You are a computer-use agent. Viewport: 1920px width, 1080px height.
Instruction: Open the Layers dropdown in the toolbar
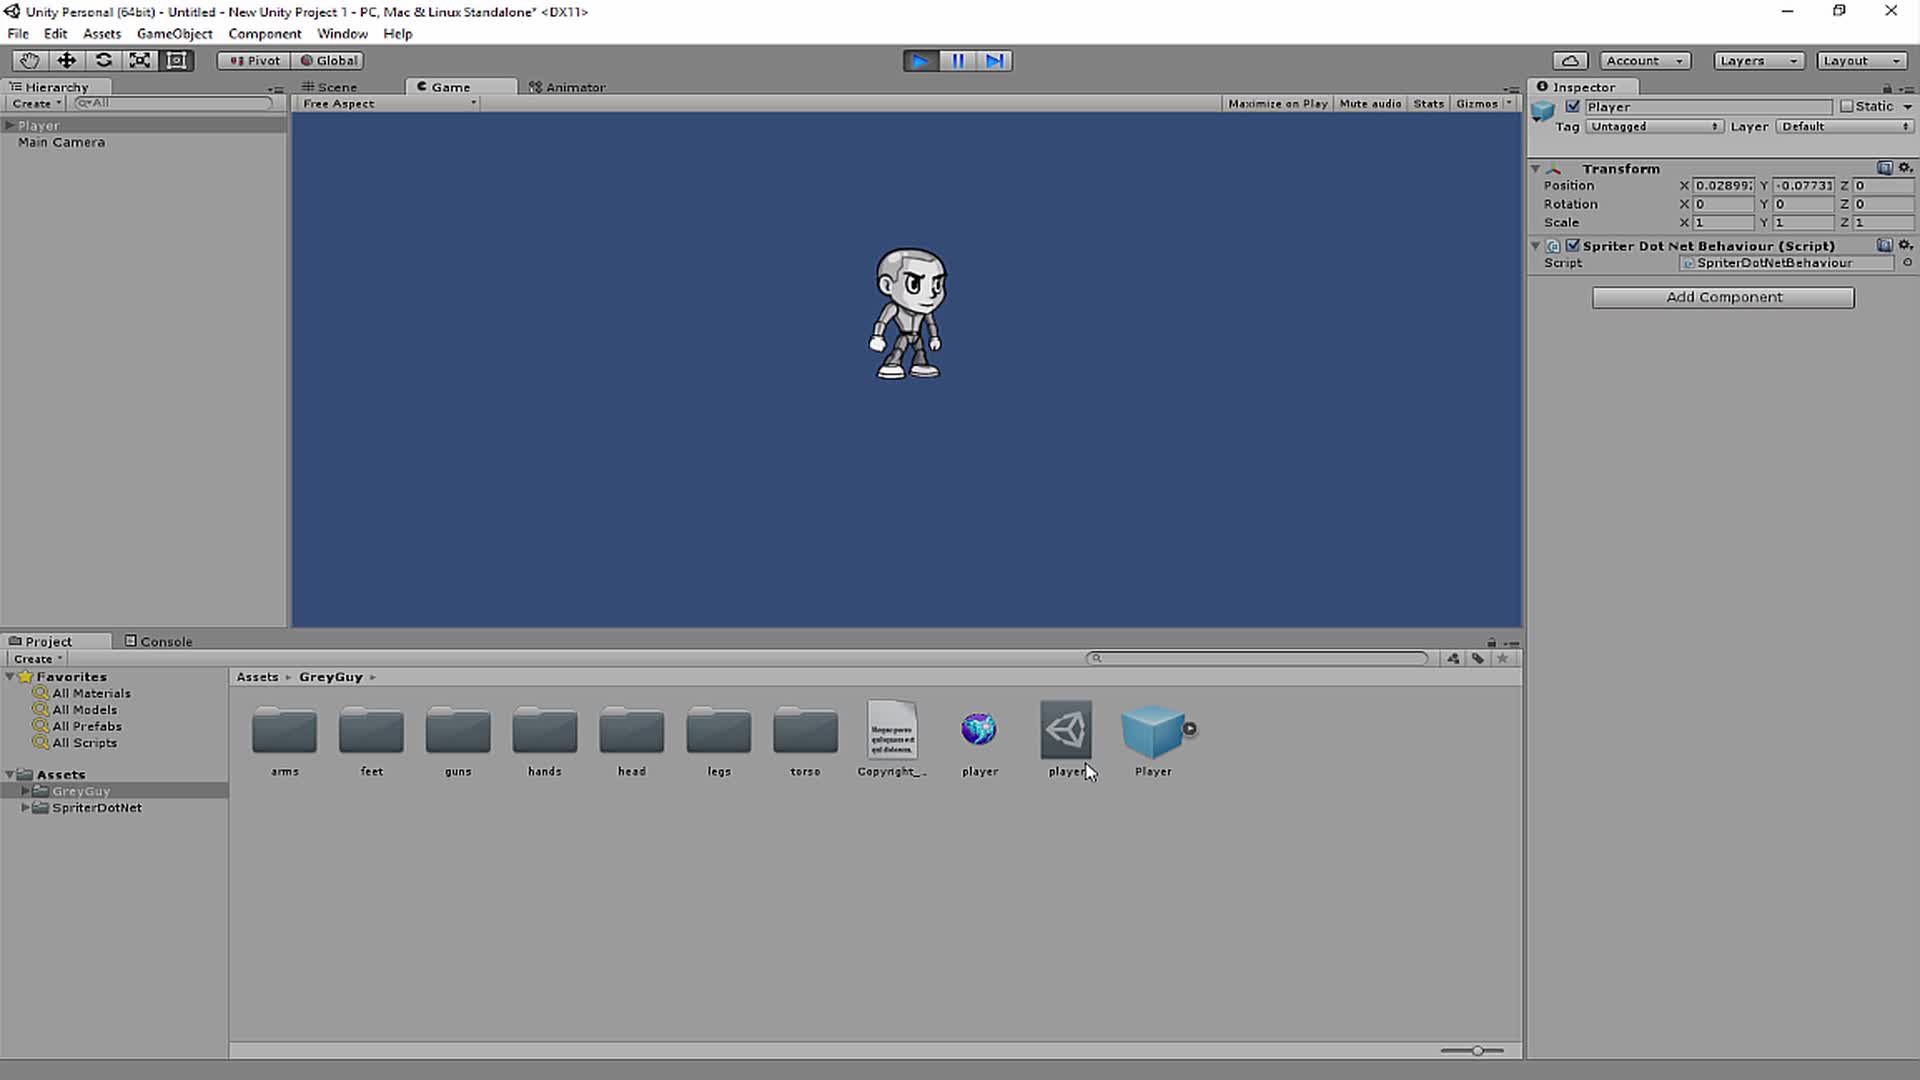click(x=1758, y=61)
